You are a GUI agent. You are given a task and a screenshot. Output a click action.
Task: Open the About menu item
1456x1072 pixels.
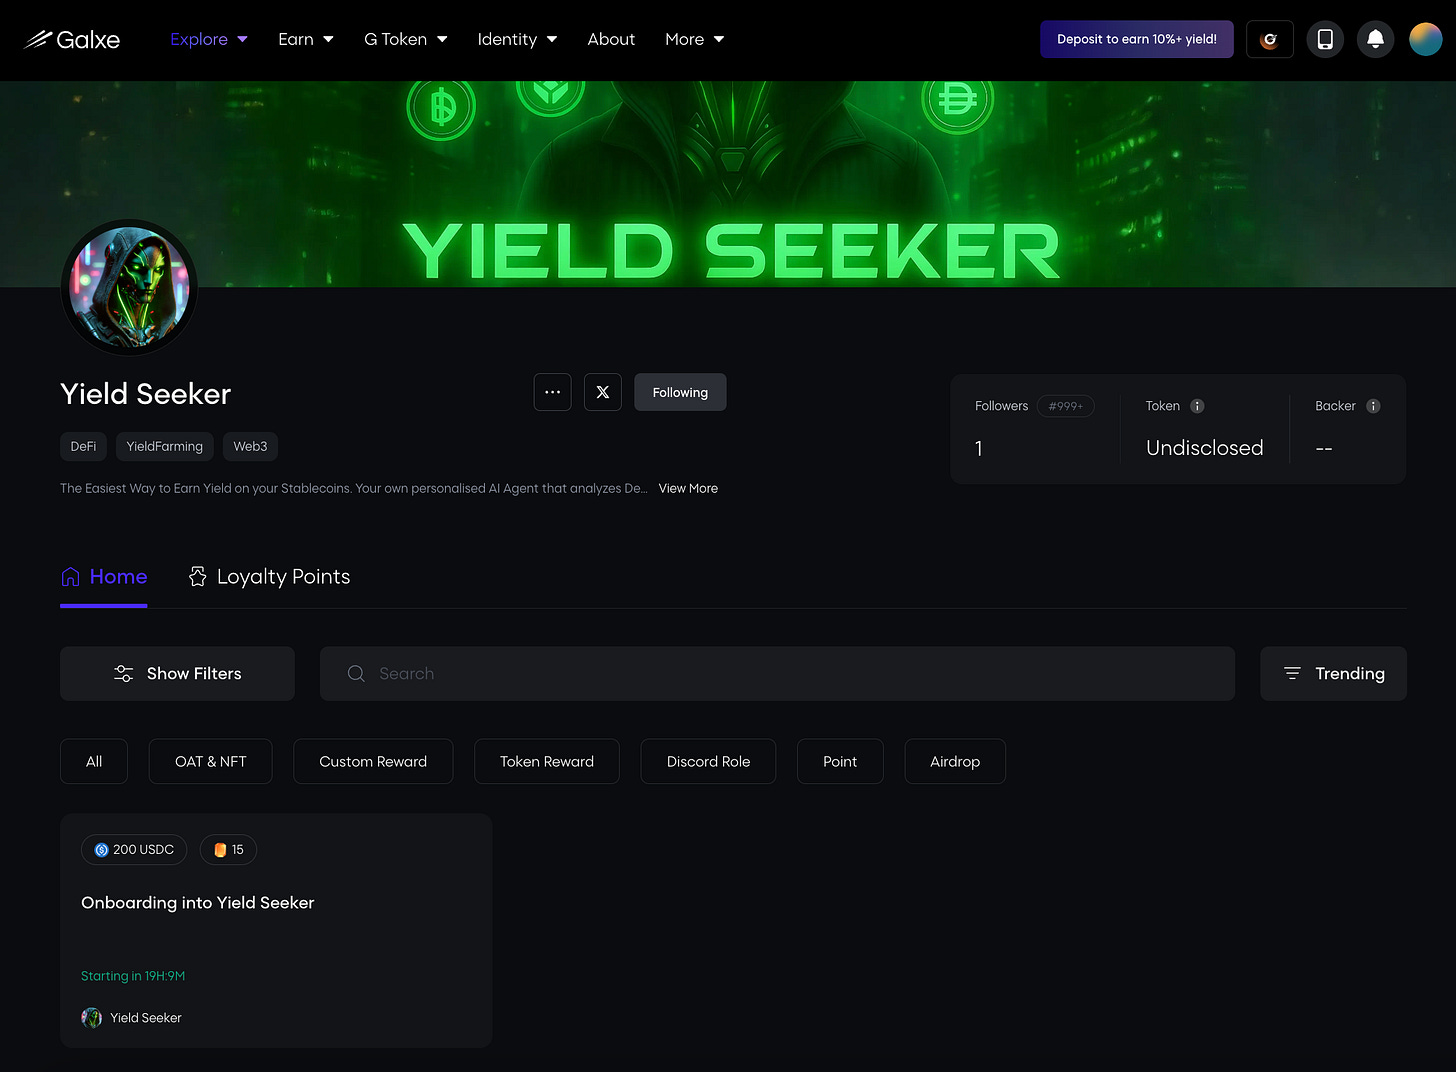[x=611, y=39]
